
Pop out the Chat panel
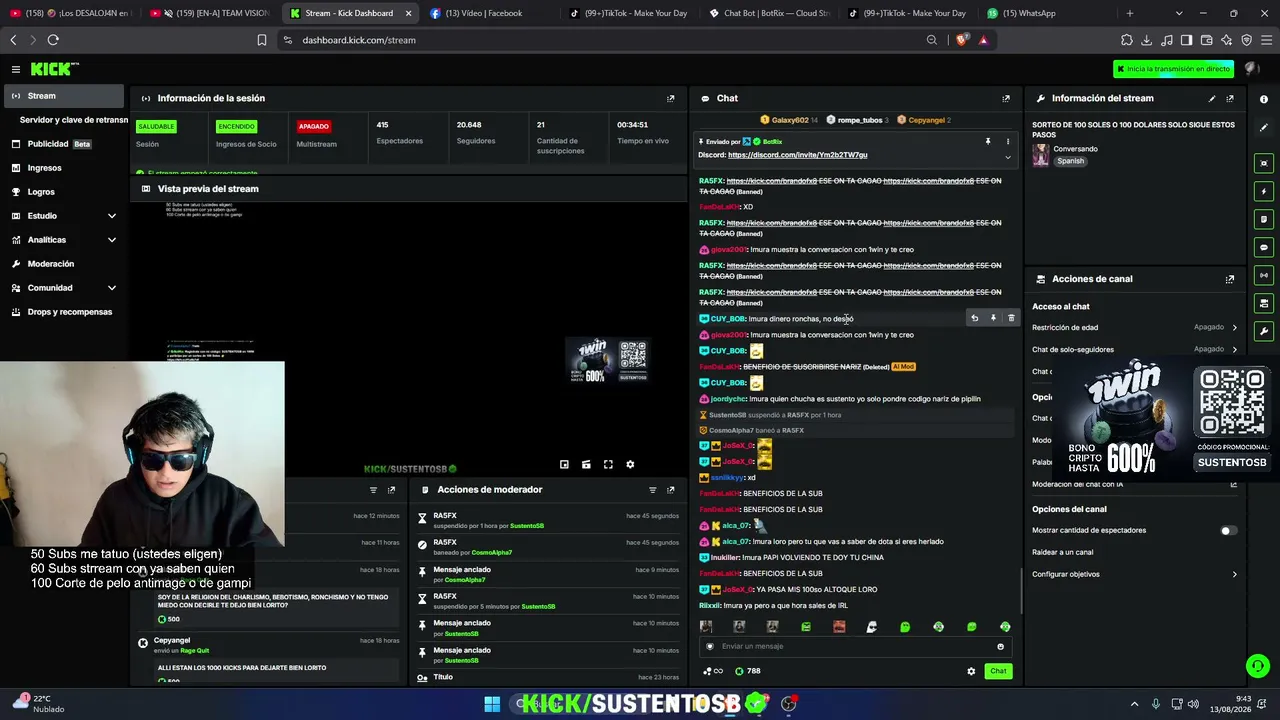point(1006,98)
